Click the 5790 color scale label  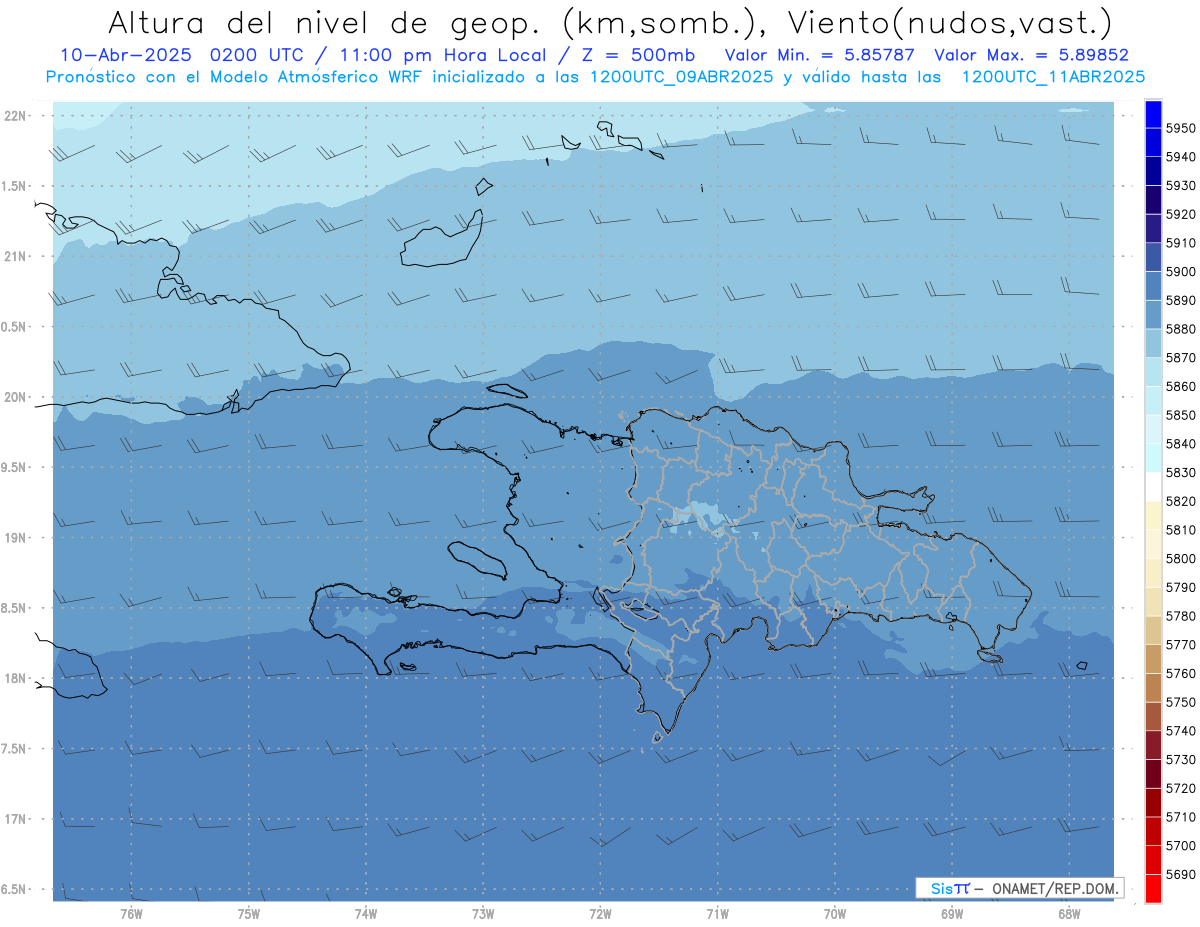(x=1180, y=587)
